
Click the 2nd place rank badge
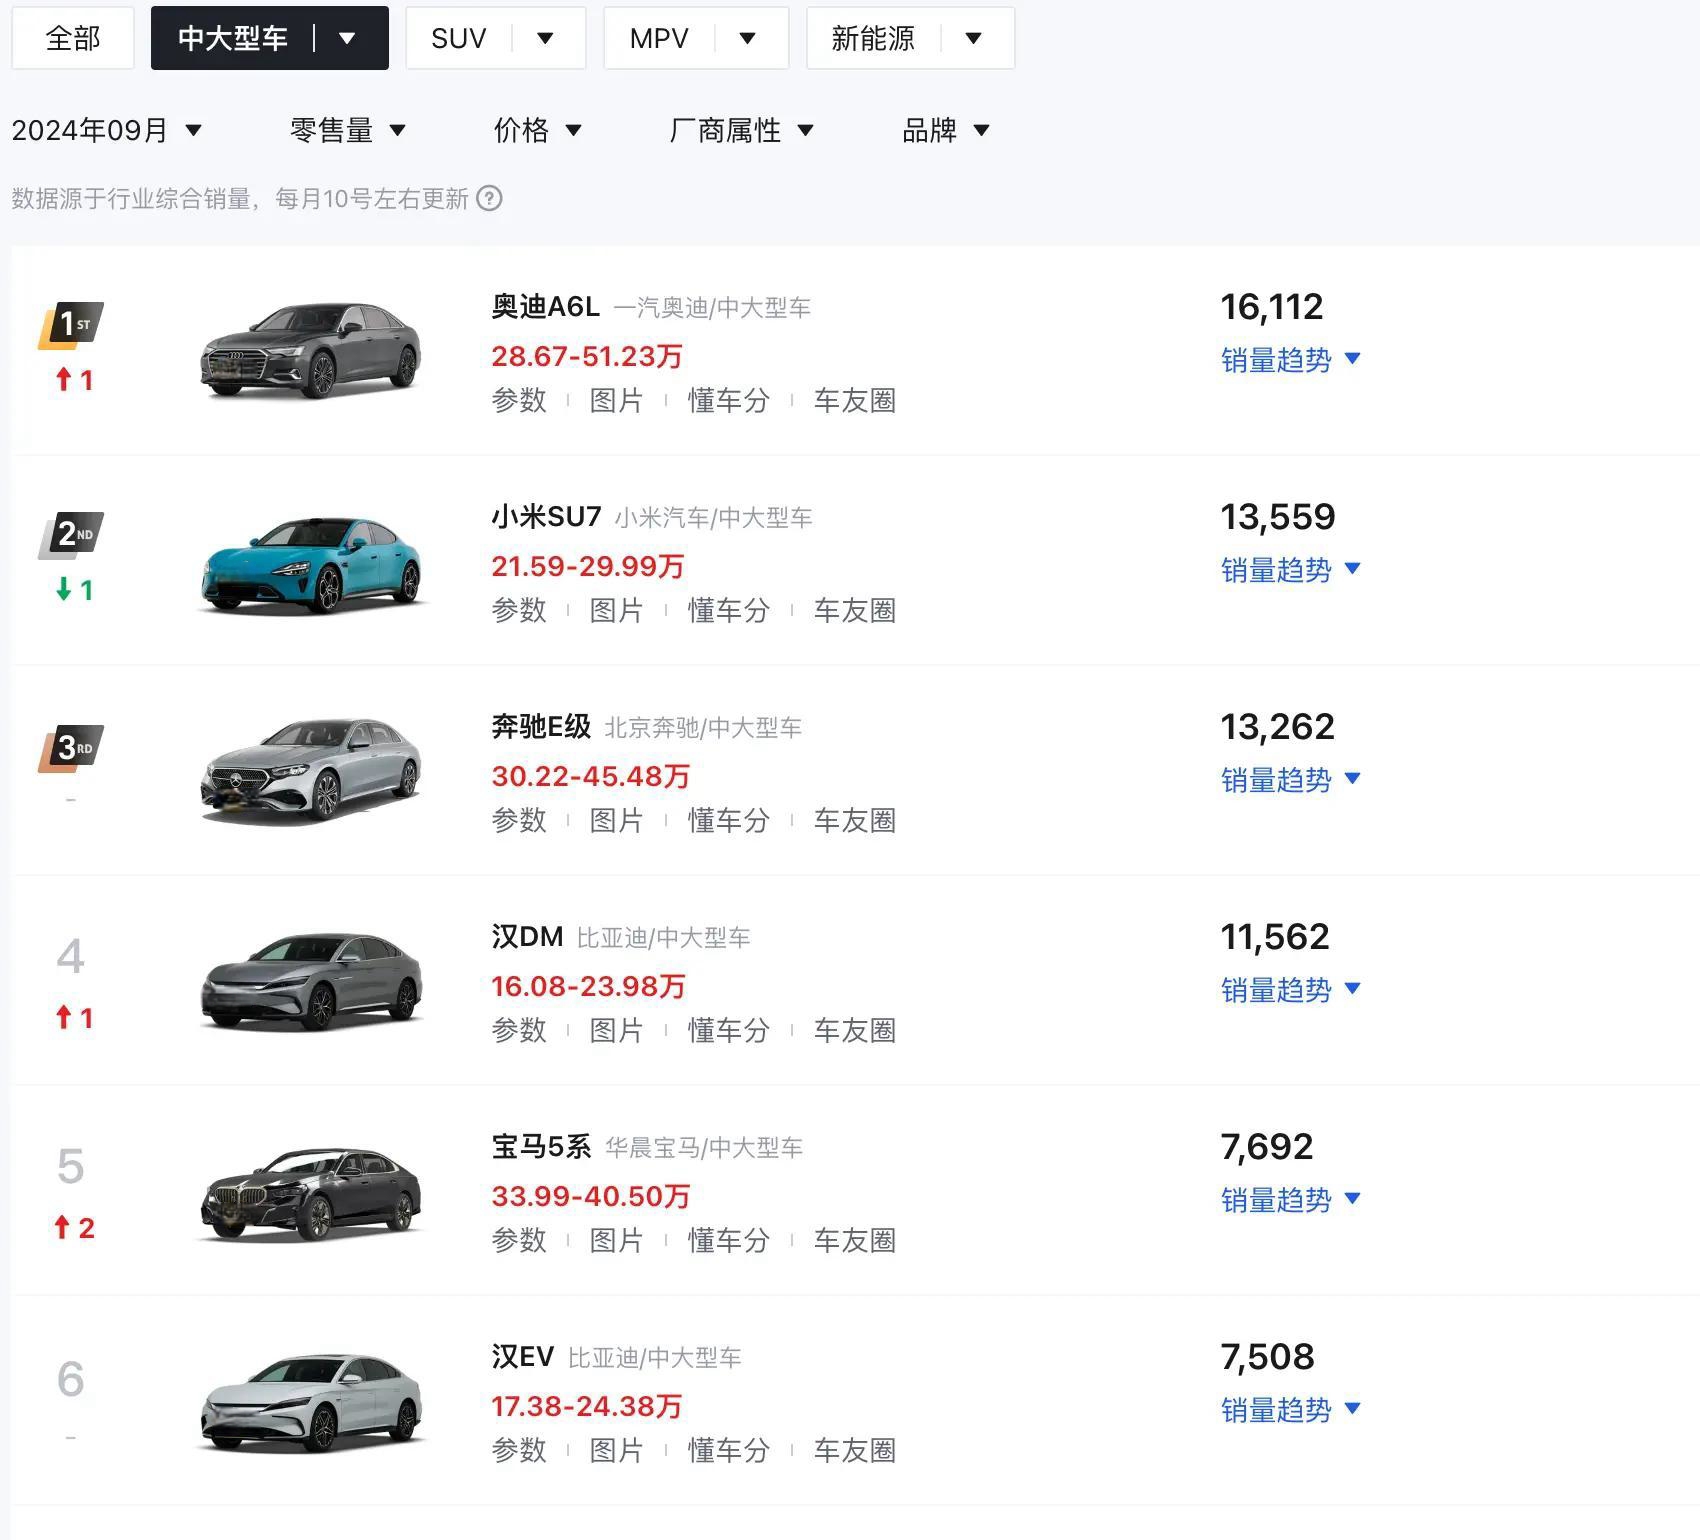tap(71, 535)
